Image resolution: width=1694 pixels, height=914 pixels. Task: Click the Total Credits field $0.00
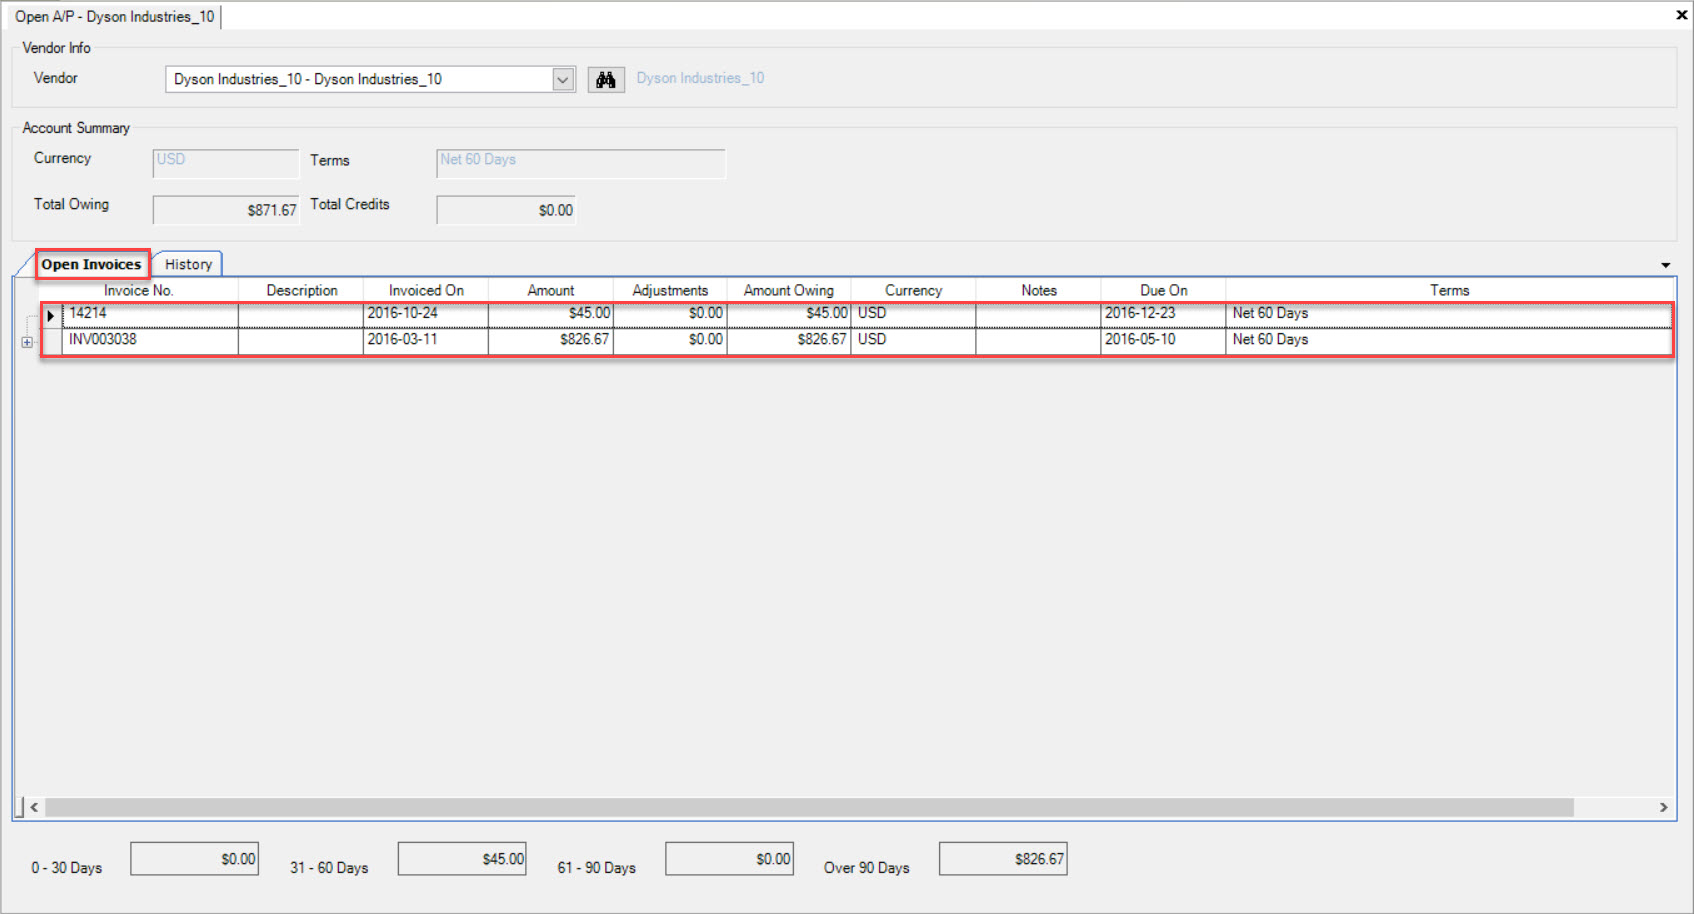click(506, 210)
